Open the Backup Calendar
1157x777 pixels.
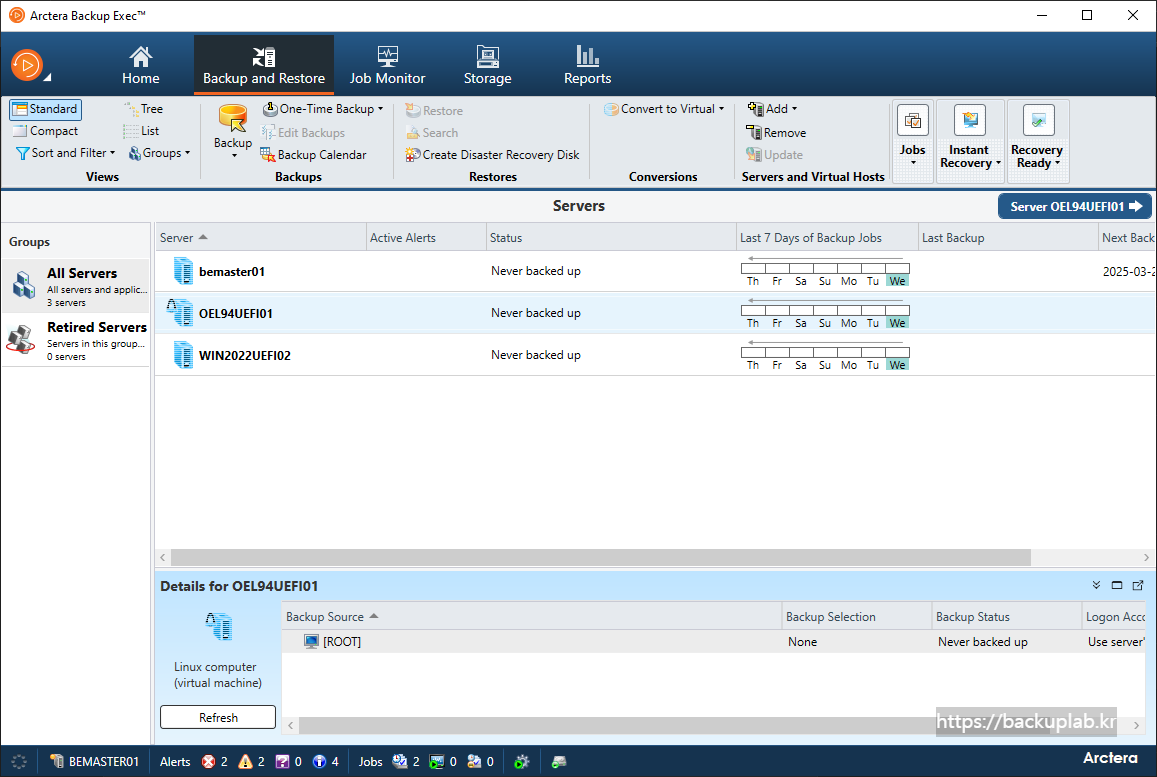coord(313,154)
